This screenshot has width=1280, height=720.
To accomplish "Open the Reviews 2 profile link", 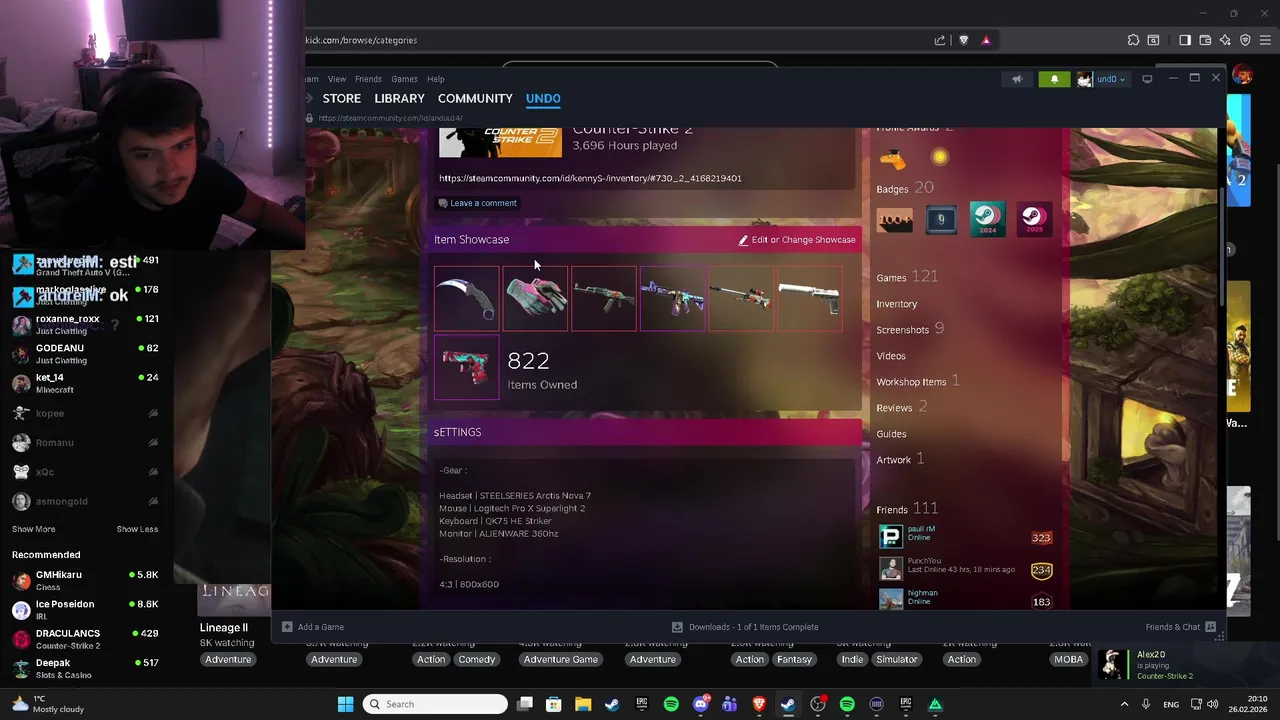I will click(901, 407).
